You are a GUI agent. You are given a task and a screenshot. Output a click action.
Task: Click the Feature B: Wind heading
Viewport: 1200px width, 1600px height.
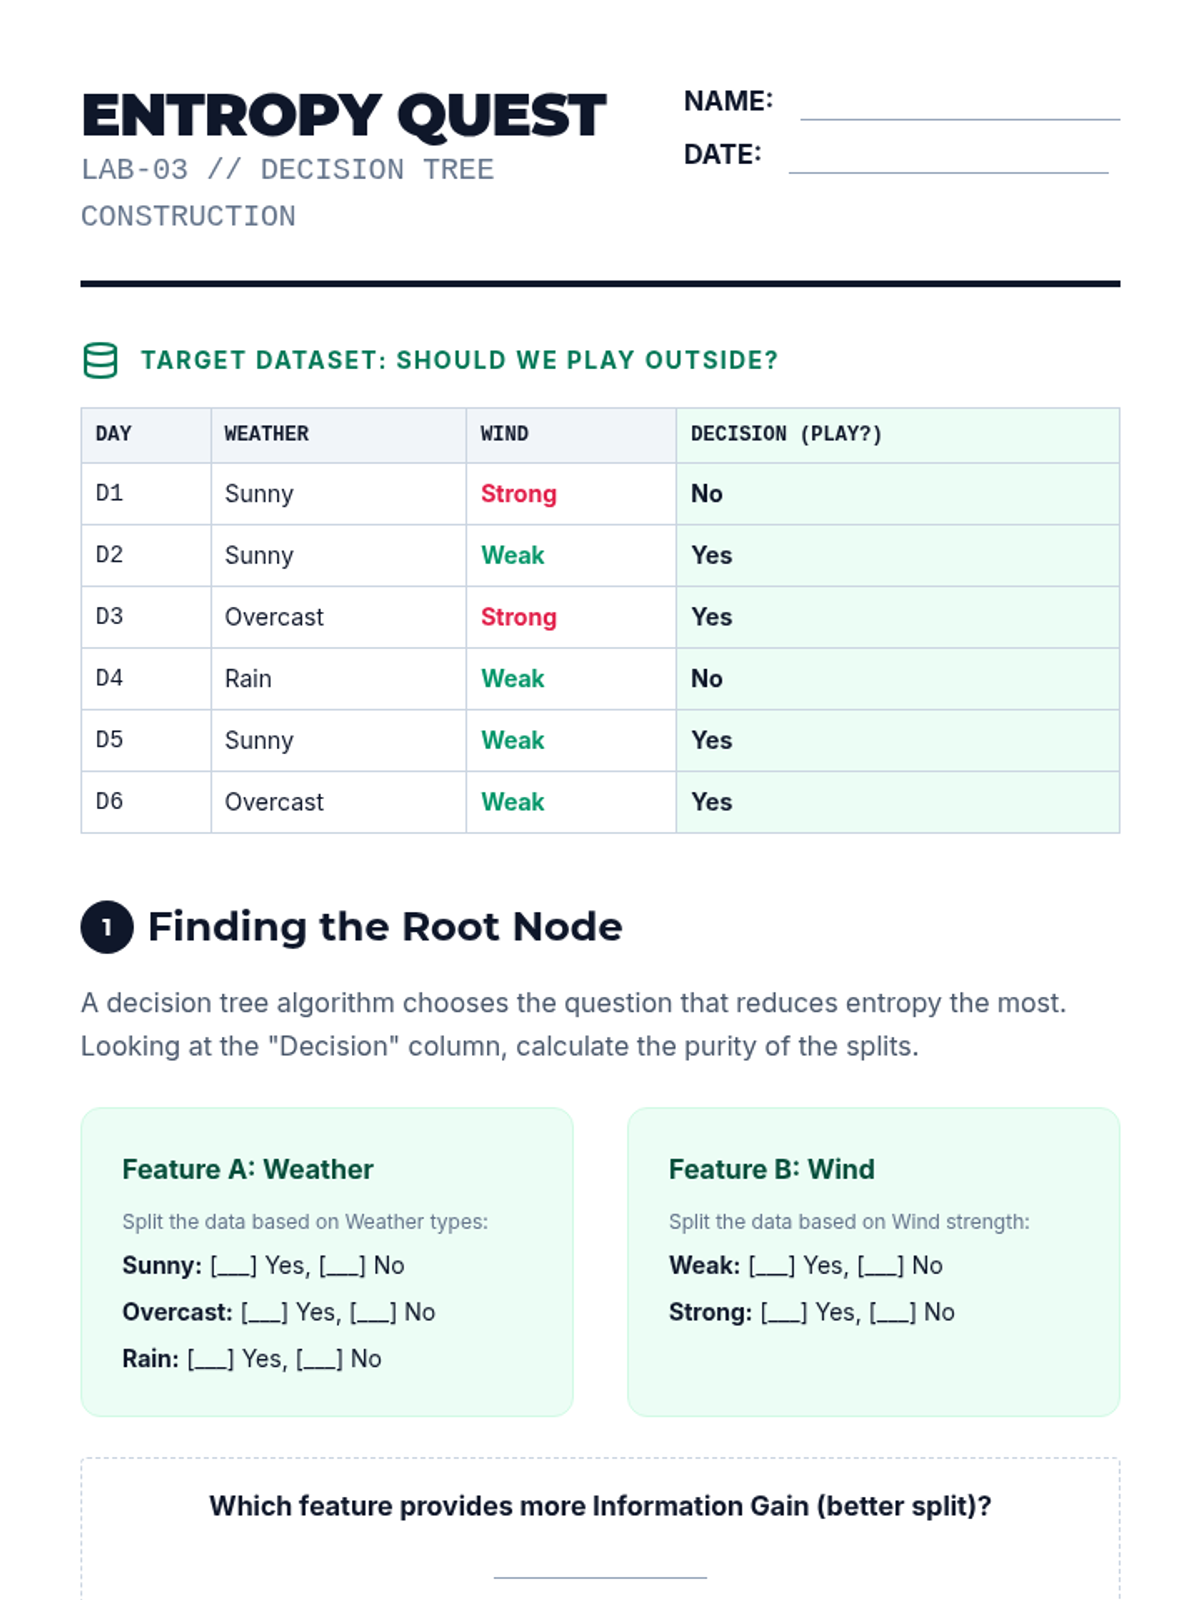pos(771,1169)
